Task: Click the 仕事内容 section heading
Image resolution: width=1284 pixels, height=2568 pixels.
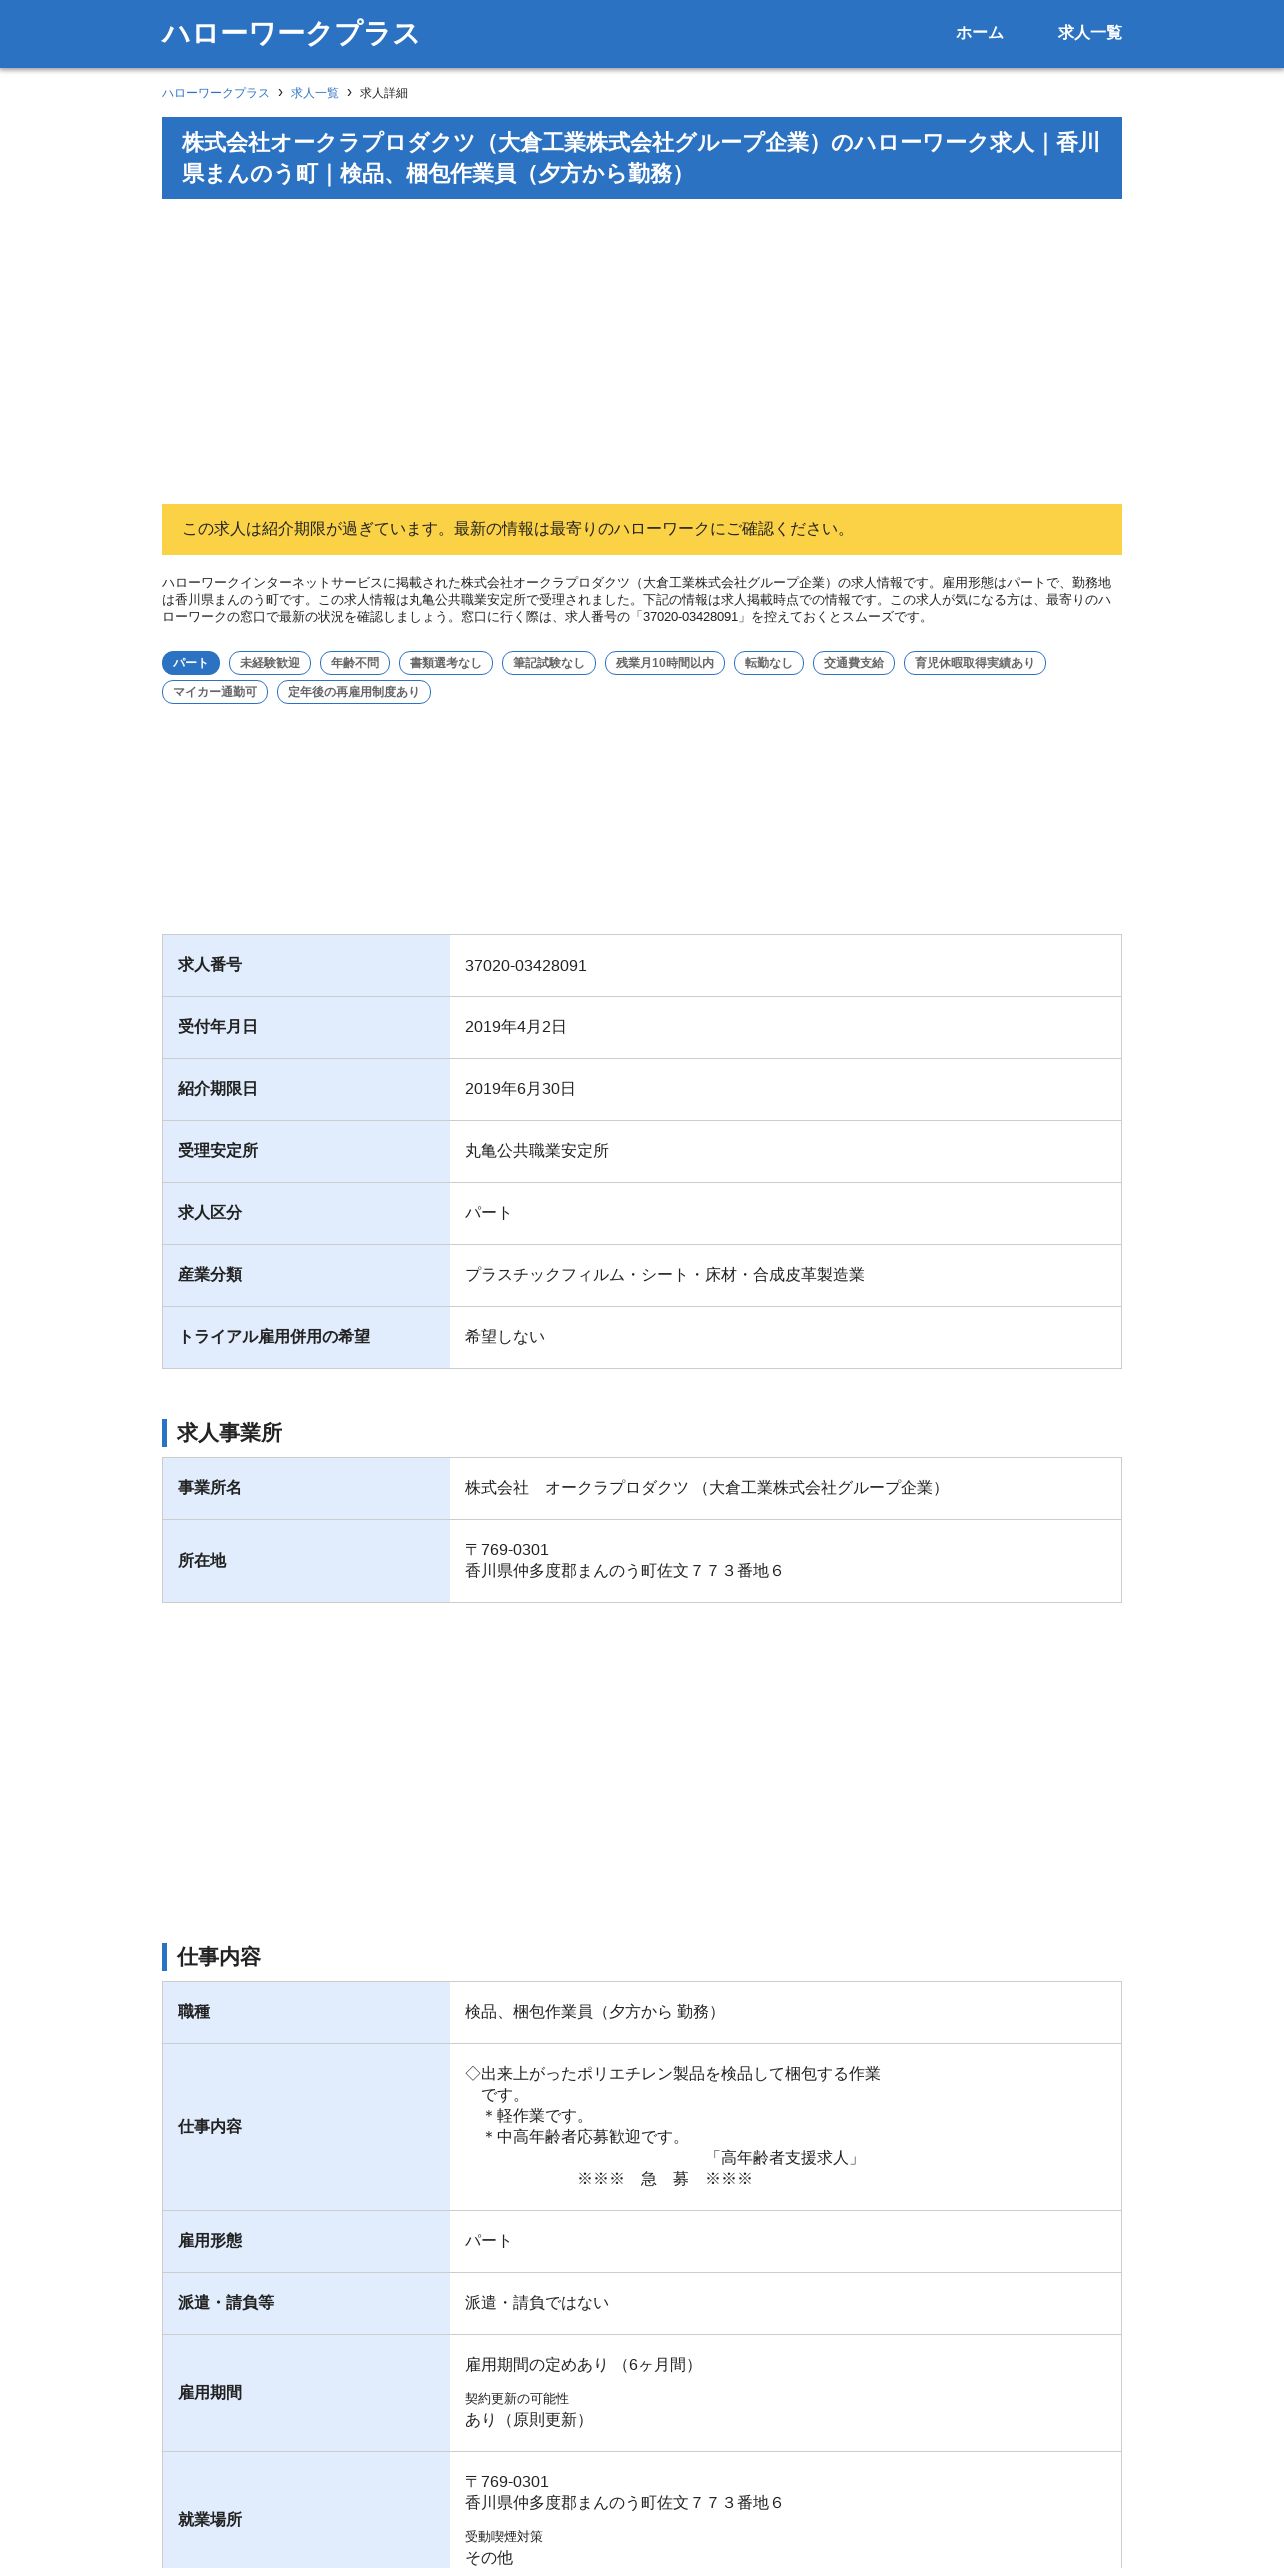Action: (x=219, y=1957)
